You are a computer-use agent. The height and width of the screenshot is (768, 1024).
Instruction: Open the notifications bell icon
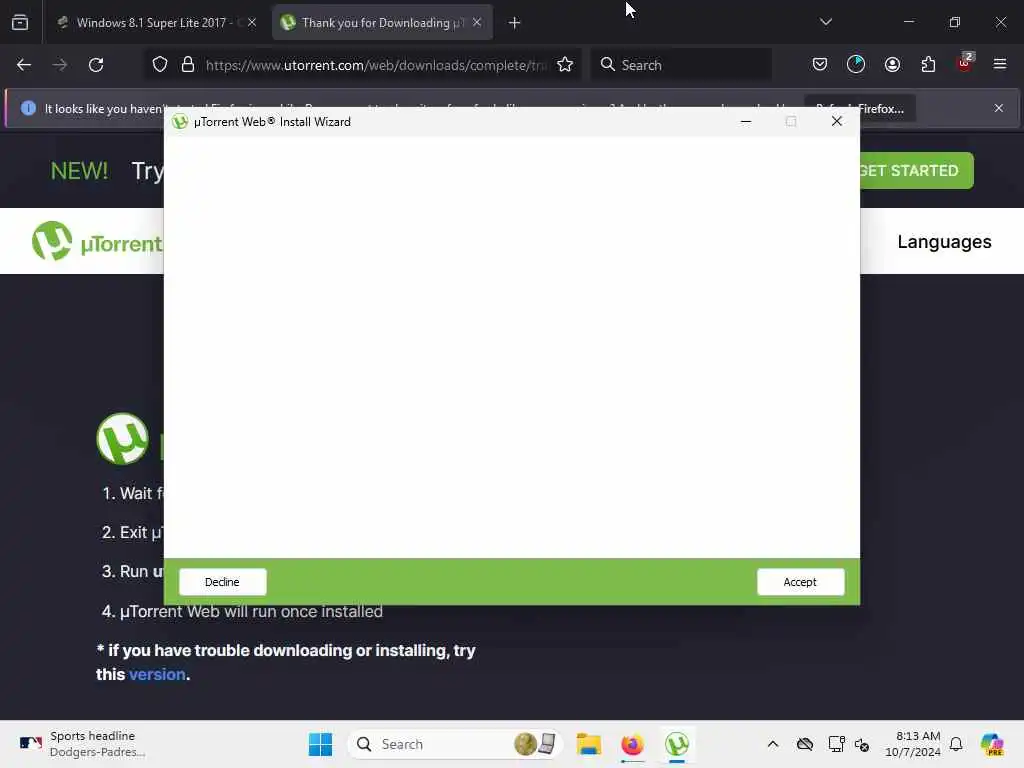956,744
